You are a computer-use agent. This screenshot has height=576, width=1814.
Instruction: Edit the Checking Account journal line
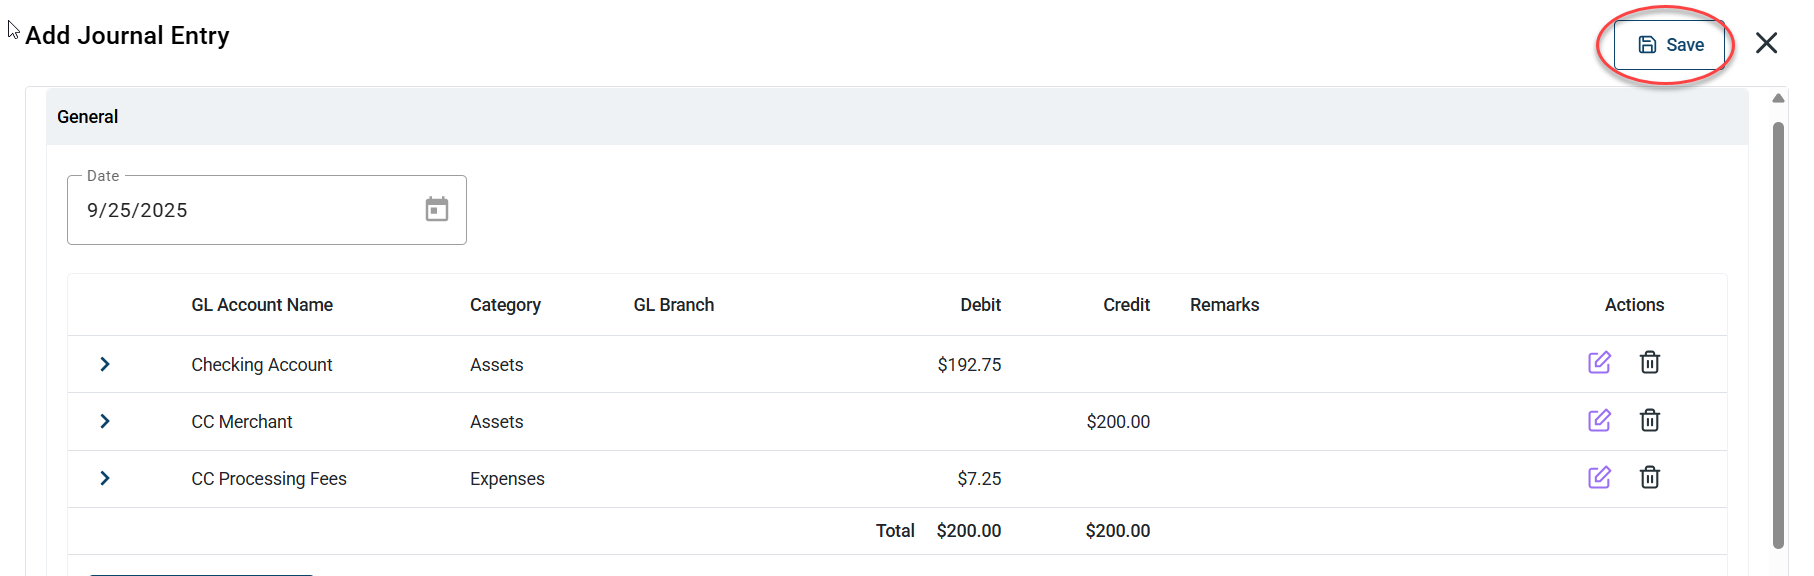(1600, 363)
